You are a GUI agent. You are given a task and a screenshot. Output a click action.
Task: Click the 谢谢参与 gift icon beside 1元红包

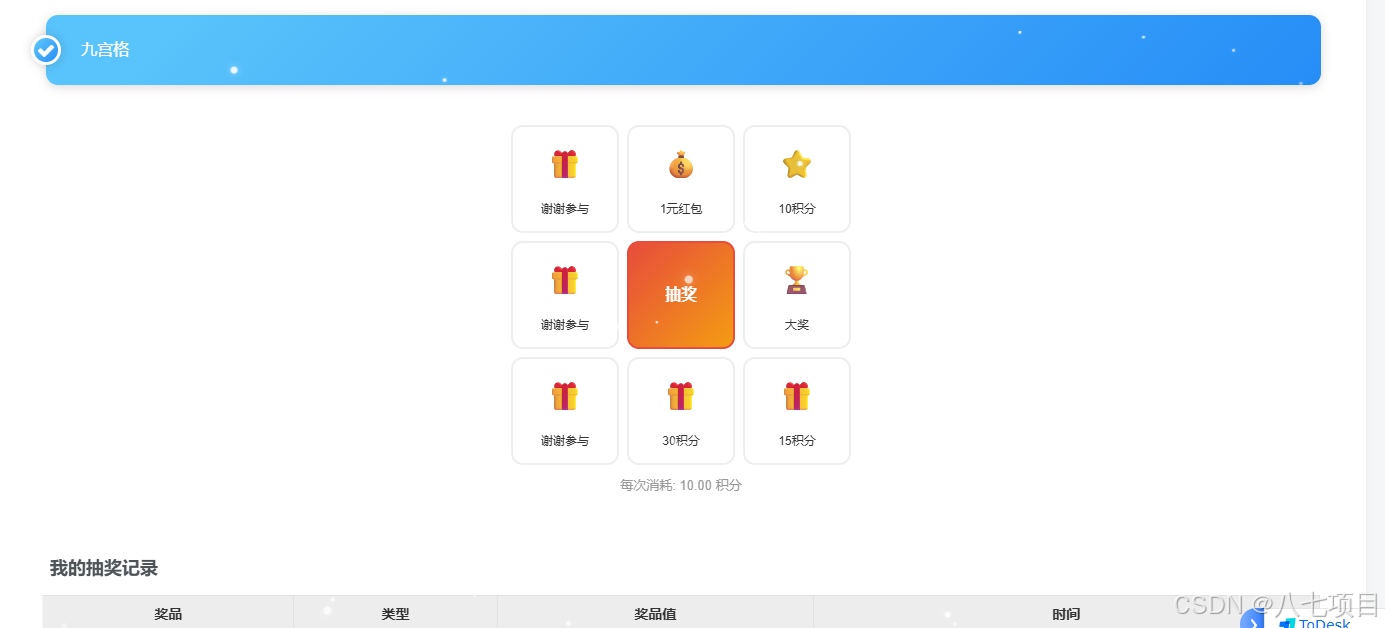(565, 164)
